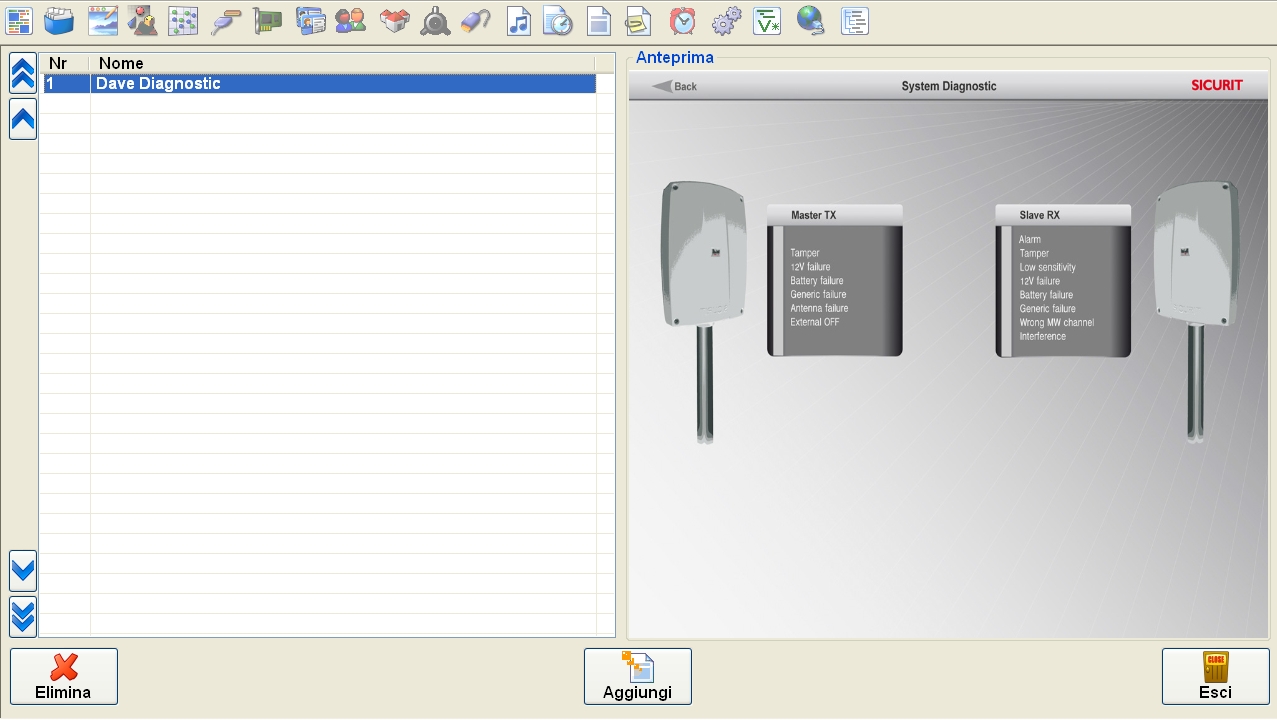The width and height of the screenshot is (1277, 720).
Task: Open the music note audio icon
Action: point(518,21)
